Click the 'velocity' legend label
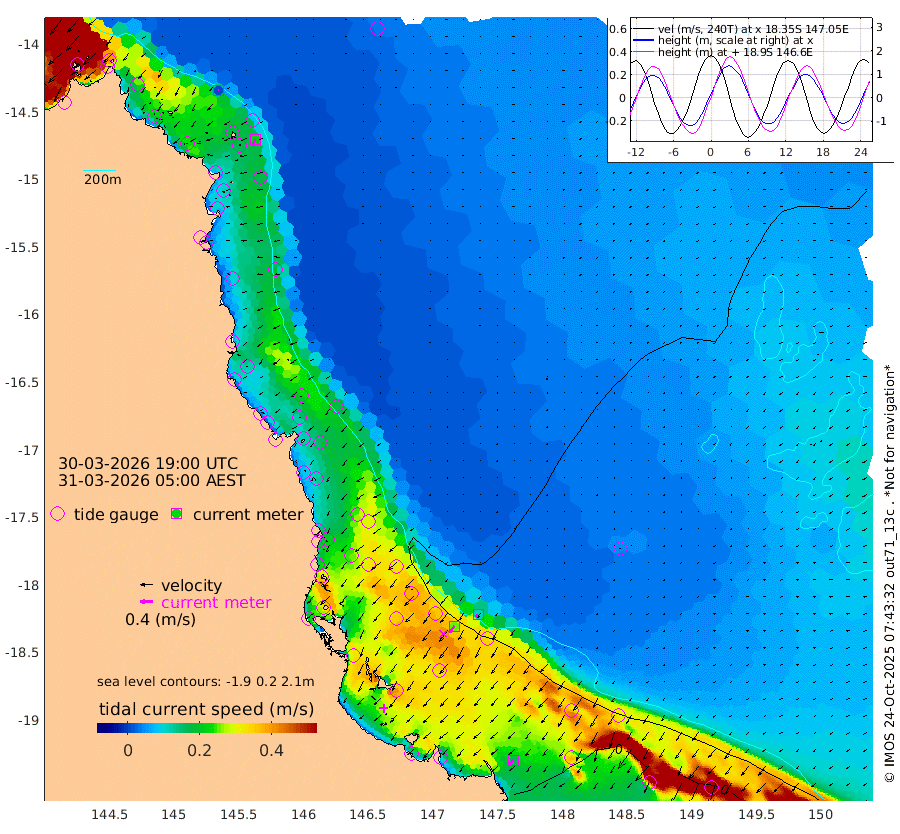This screenshot has height=834, width=900. [x=191, y=585]
